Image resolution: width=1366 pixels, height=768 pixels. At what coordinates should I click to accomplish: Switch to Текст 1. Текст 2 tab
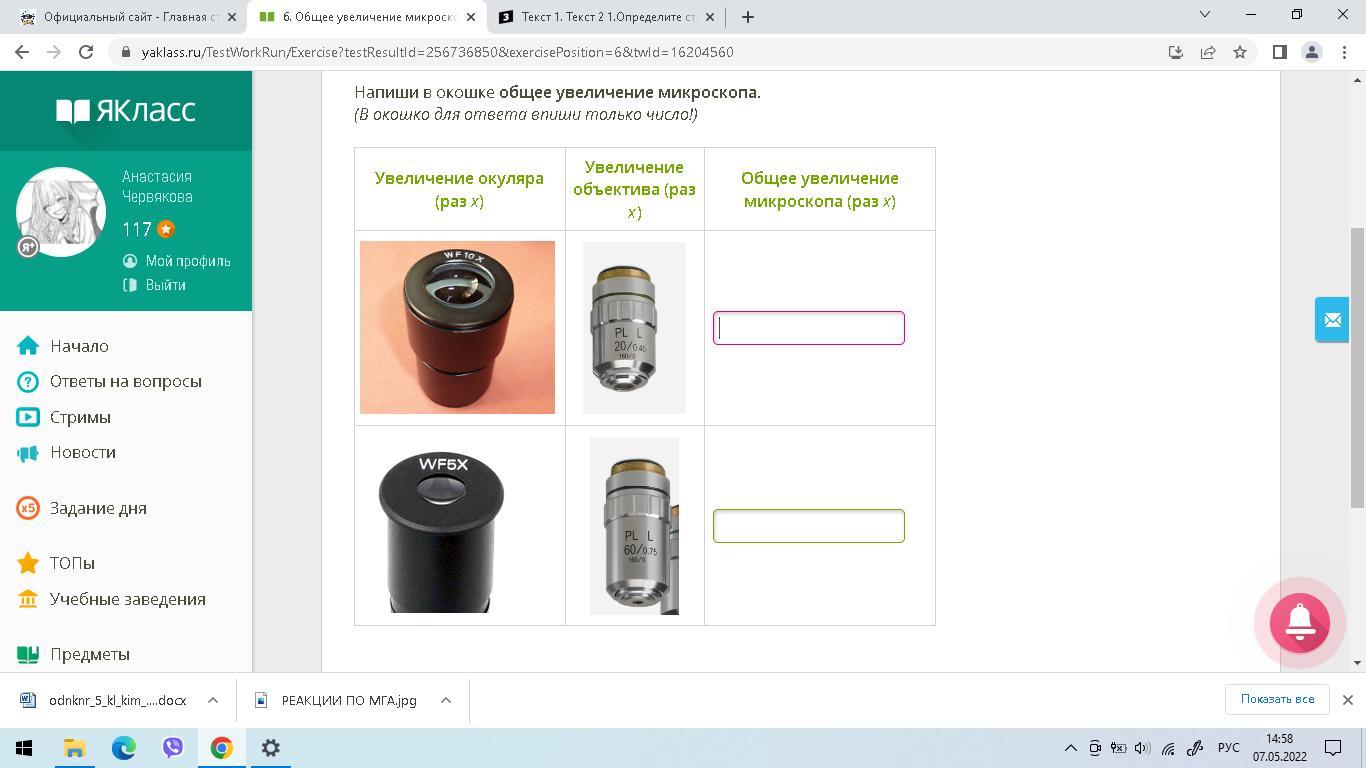point(600,17)
